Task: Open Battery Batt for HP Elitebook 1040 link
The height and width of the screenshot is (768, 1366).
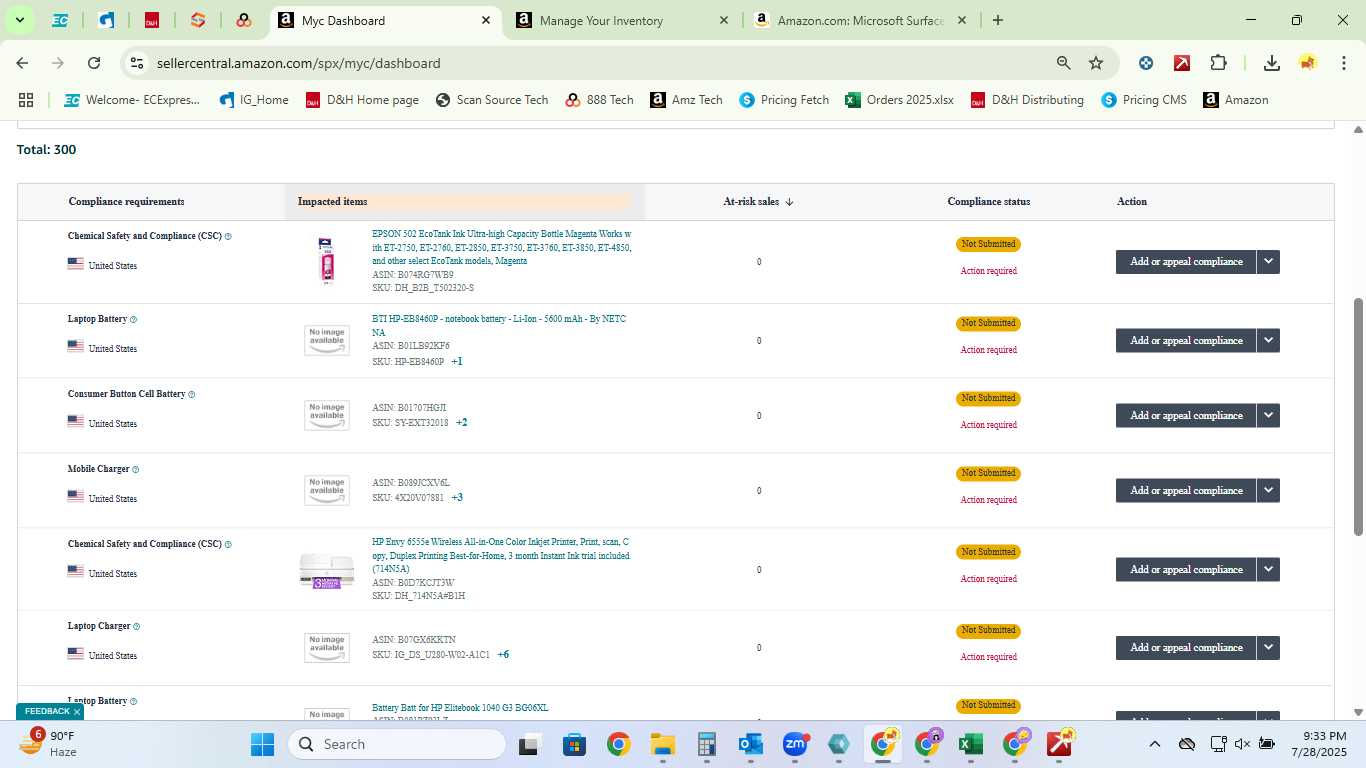Action: [460, 708]
